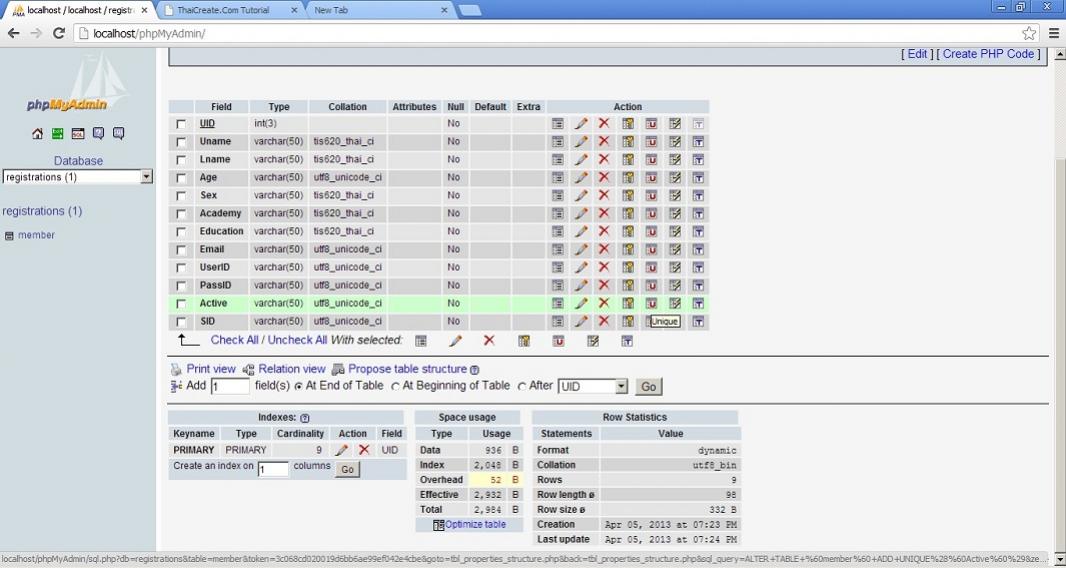Edit the PRIMARY index with pencil
1066x568 pixels.
tap(342, 450)
